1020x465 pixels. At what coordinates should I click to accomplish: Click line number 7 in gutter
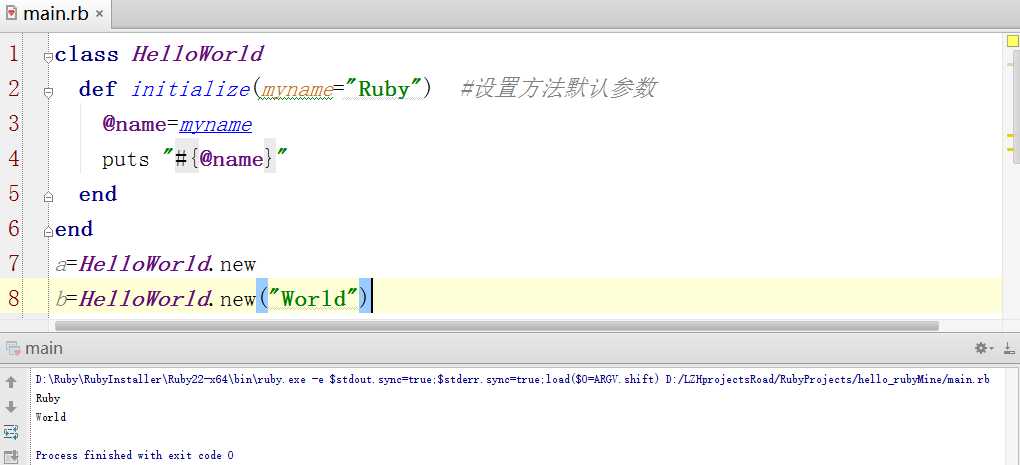click(13, 263)
